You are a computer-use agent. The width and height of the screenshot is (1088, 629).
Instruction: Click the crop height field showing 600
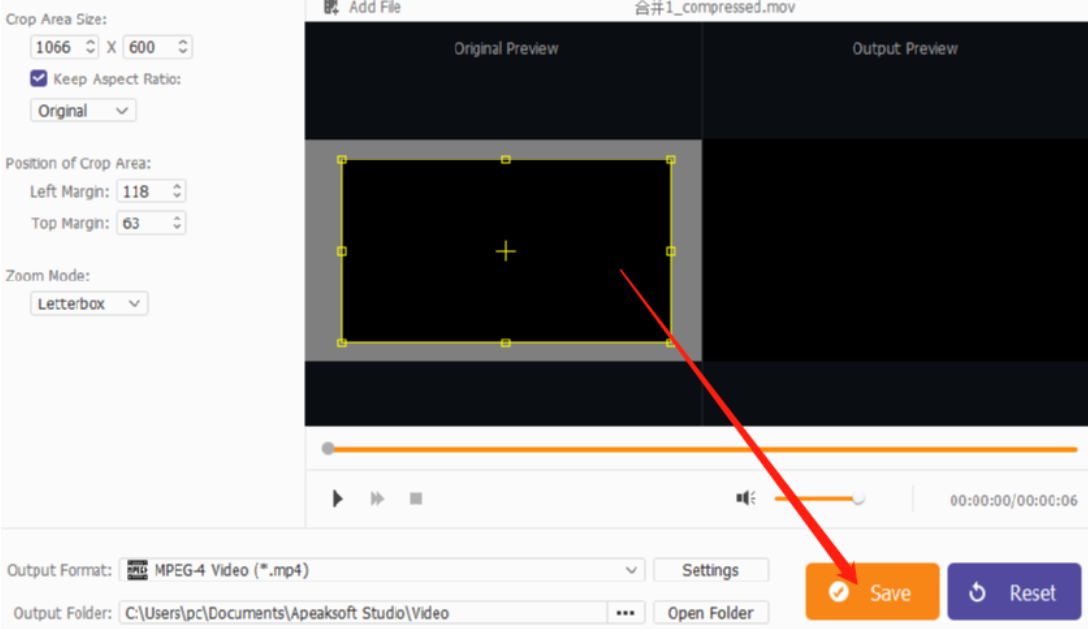(x=158, y=47)
